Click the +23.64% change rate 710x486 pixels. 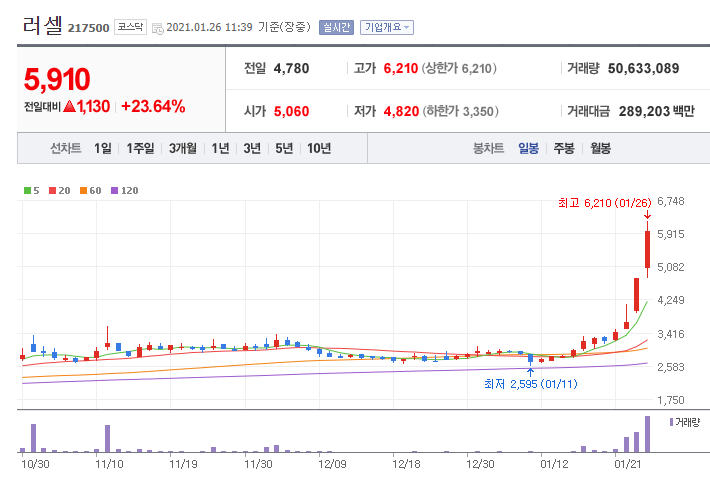(153, 106)
